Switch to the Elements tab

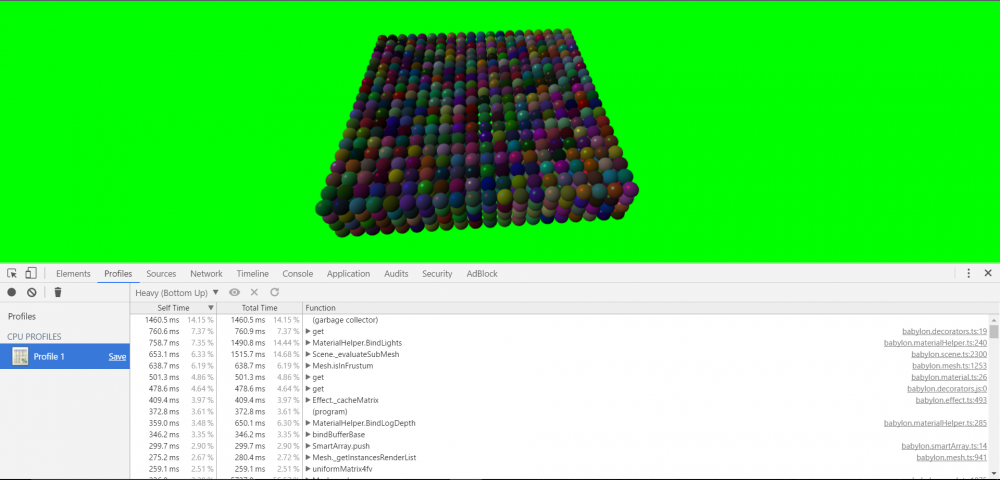click(x=73, y=273)
